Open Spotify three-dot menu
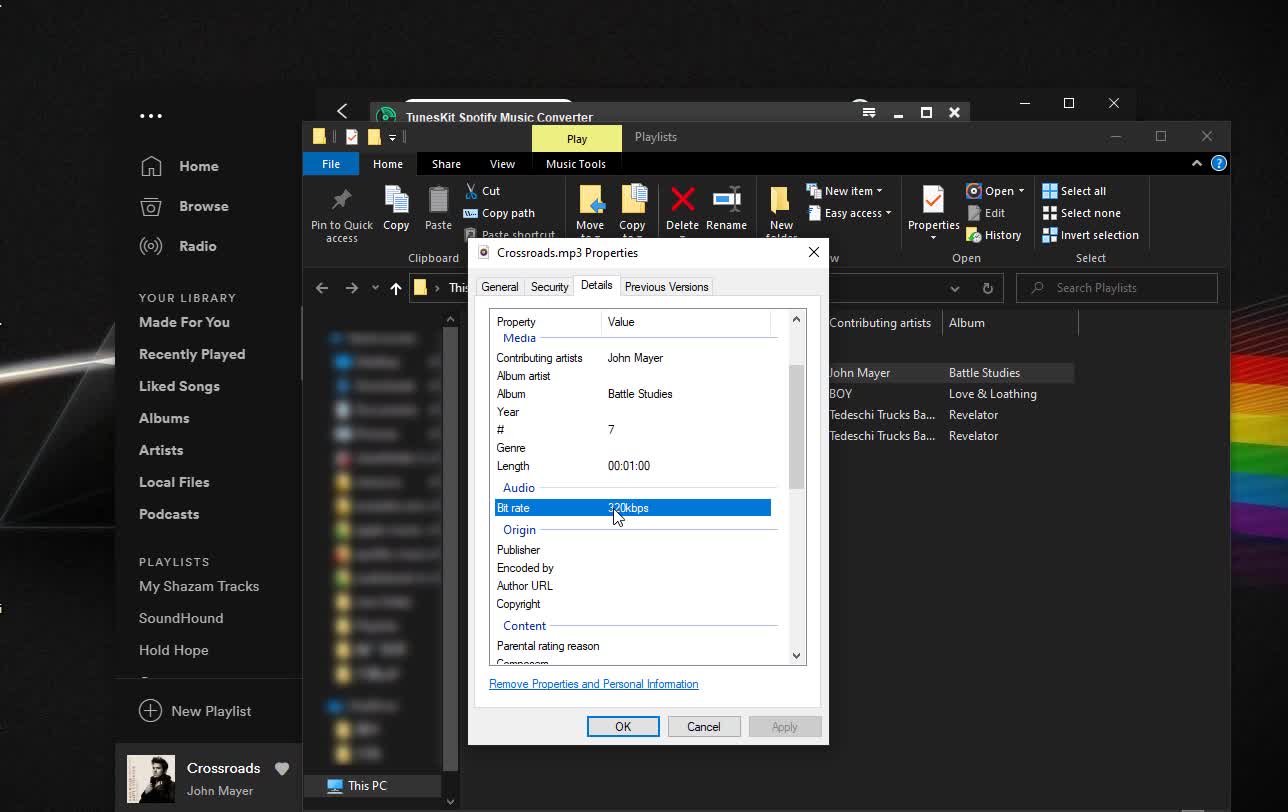This screenshot has width=1288, height=812. [151, 116]
